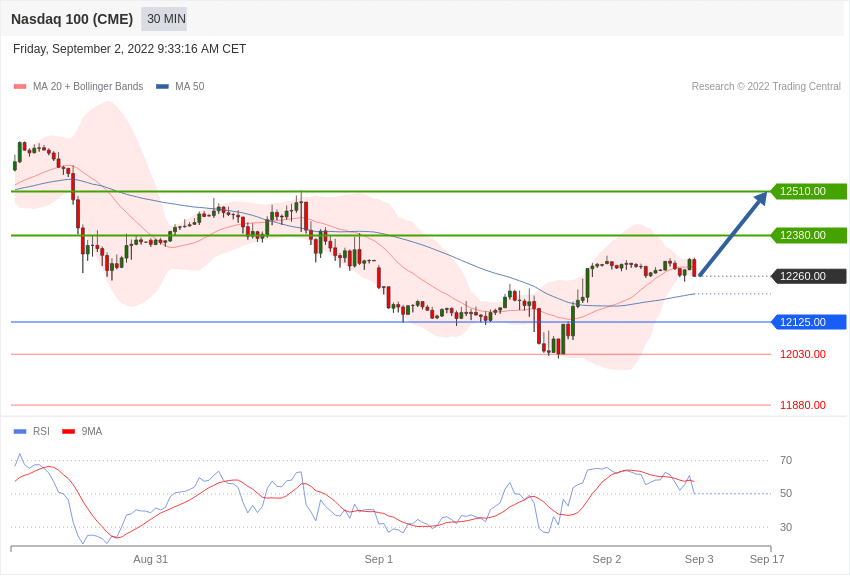Click the 30 MIN timeframe badge
850x576 pixels.
(x=164, y=19)
